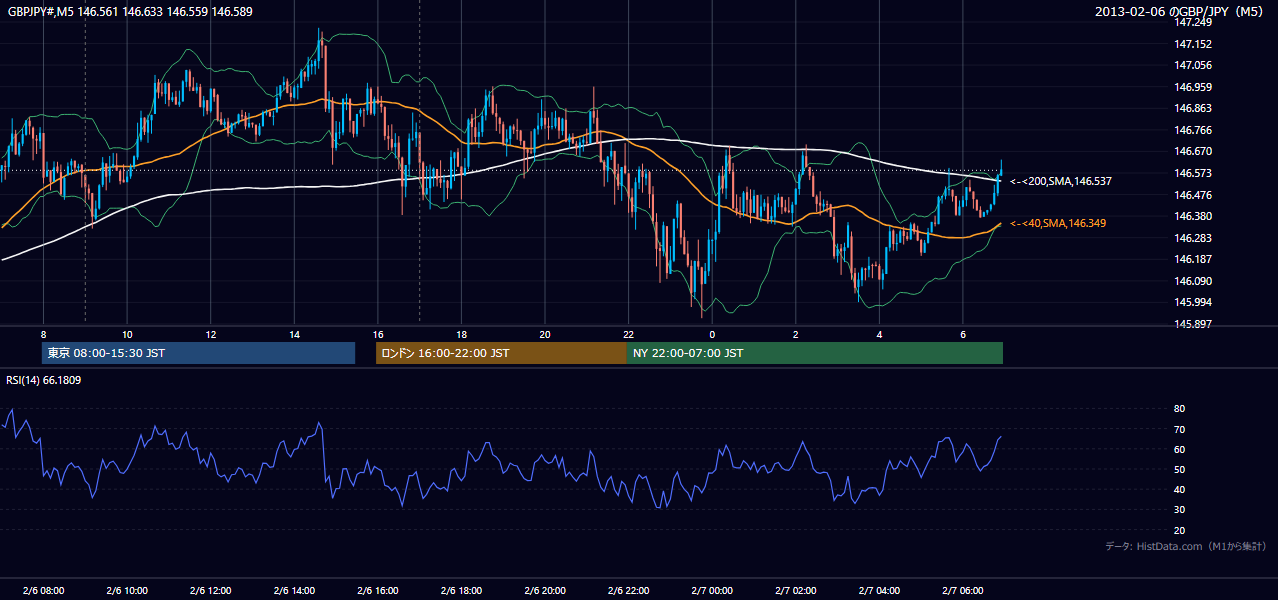This screenshot has height=600, width=1278.
Task: Click the HistData.com data source credit
Action: 1186,546
